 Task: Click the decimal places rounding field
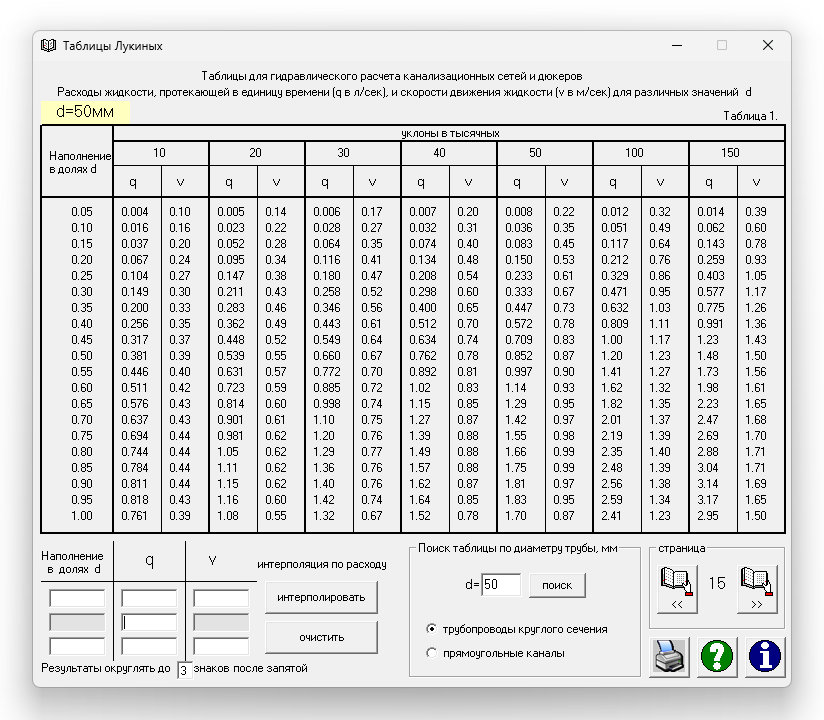click(184, 670)
